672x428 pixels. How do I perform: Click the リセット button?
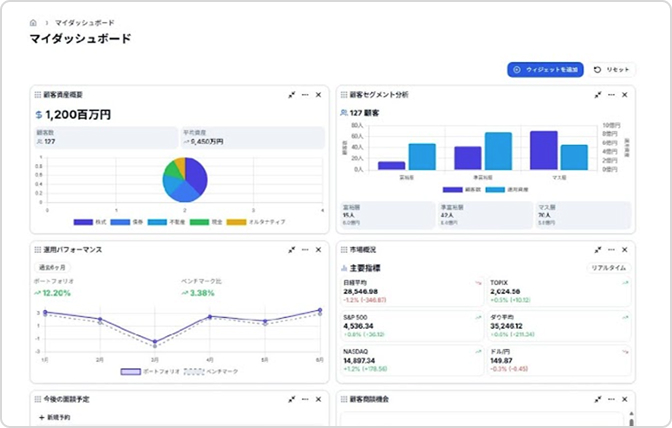pyautogui.click(x=613, y=69)
